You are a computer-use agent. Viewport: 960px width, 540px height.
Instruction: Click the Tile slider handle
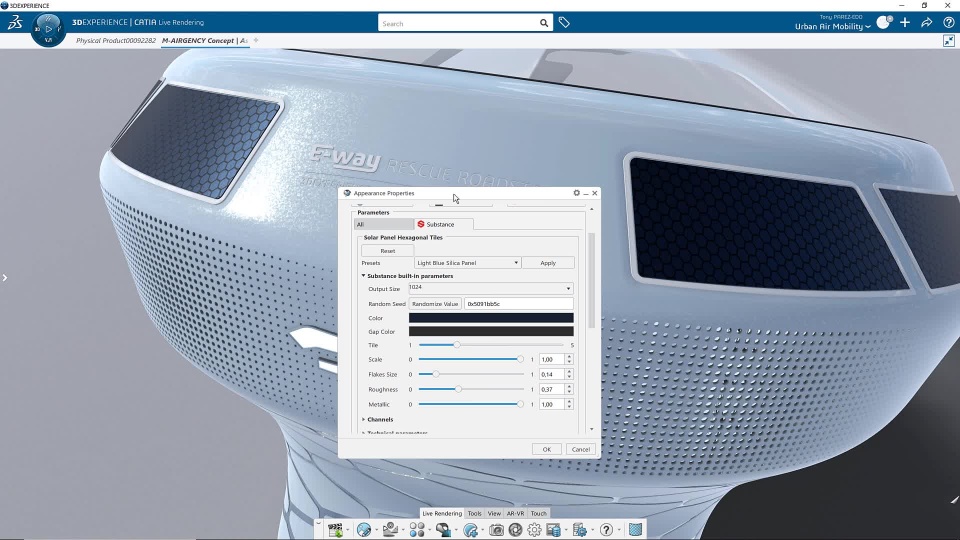(457, 345)
